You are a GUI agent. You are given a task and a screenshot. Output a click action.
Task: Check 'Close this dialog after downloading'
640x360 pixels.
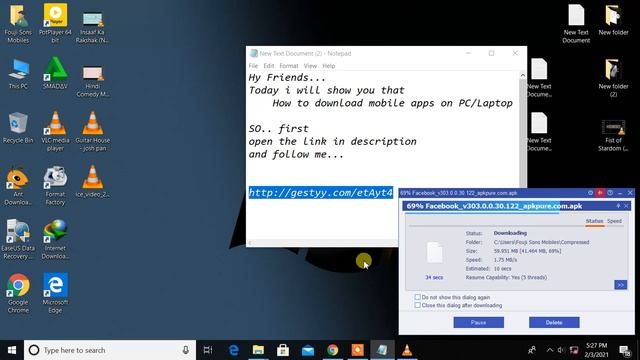click(x=418, y=305)
